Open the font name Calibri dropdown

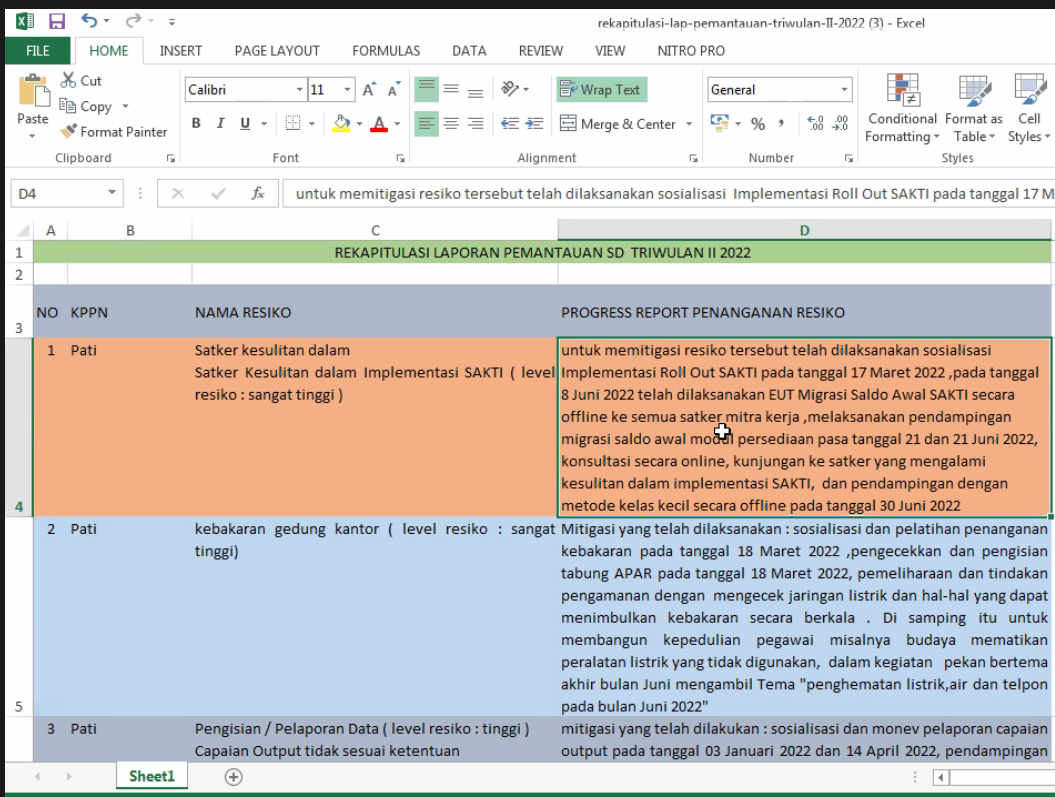(299, 89)
